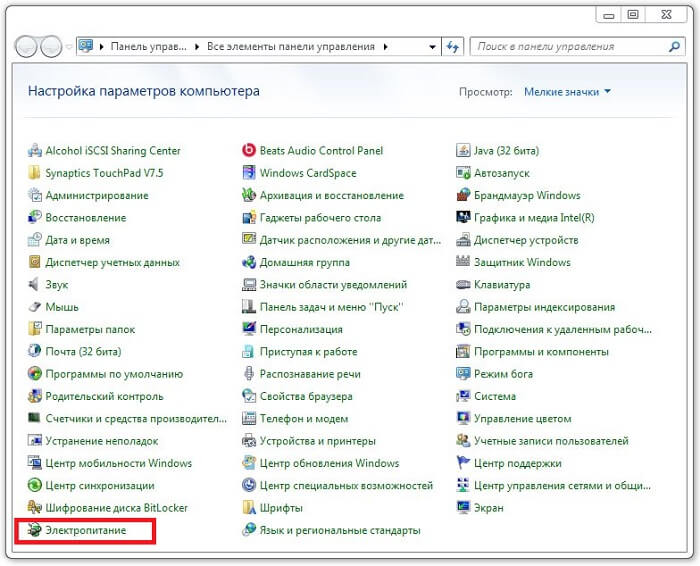Click the Windows CardSpace icon

(x=249, y=173)
